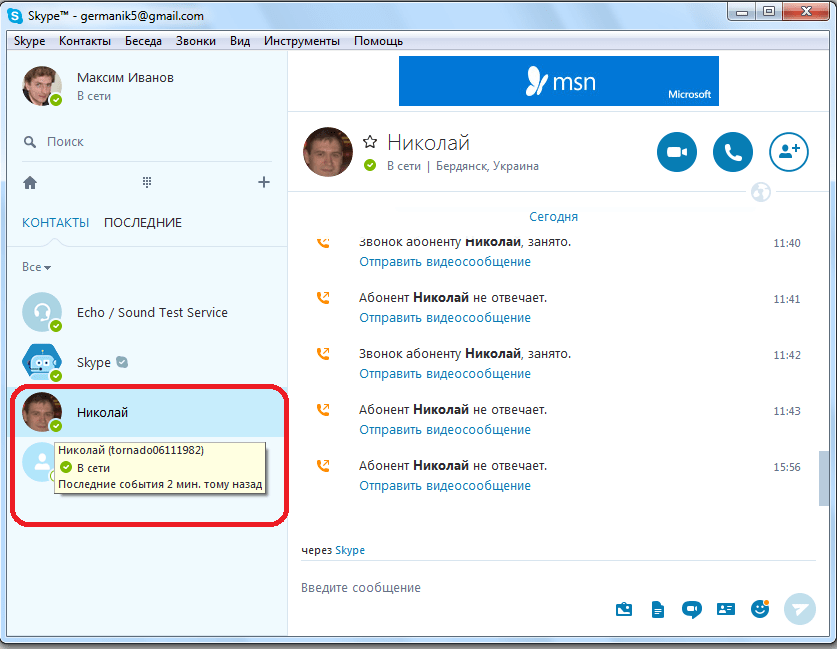Select Echo / Sound Test Service contact
The image size is (837, 649).
tap(152, 313)
